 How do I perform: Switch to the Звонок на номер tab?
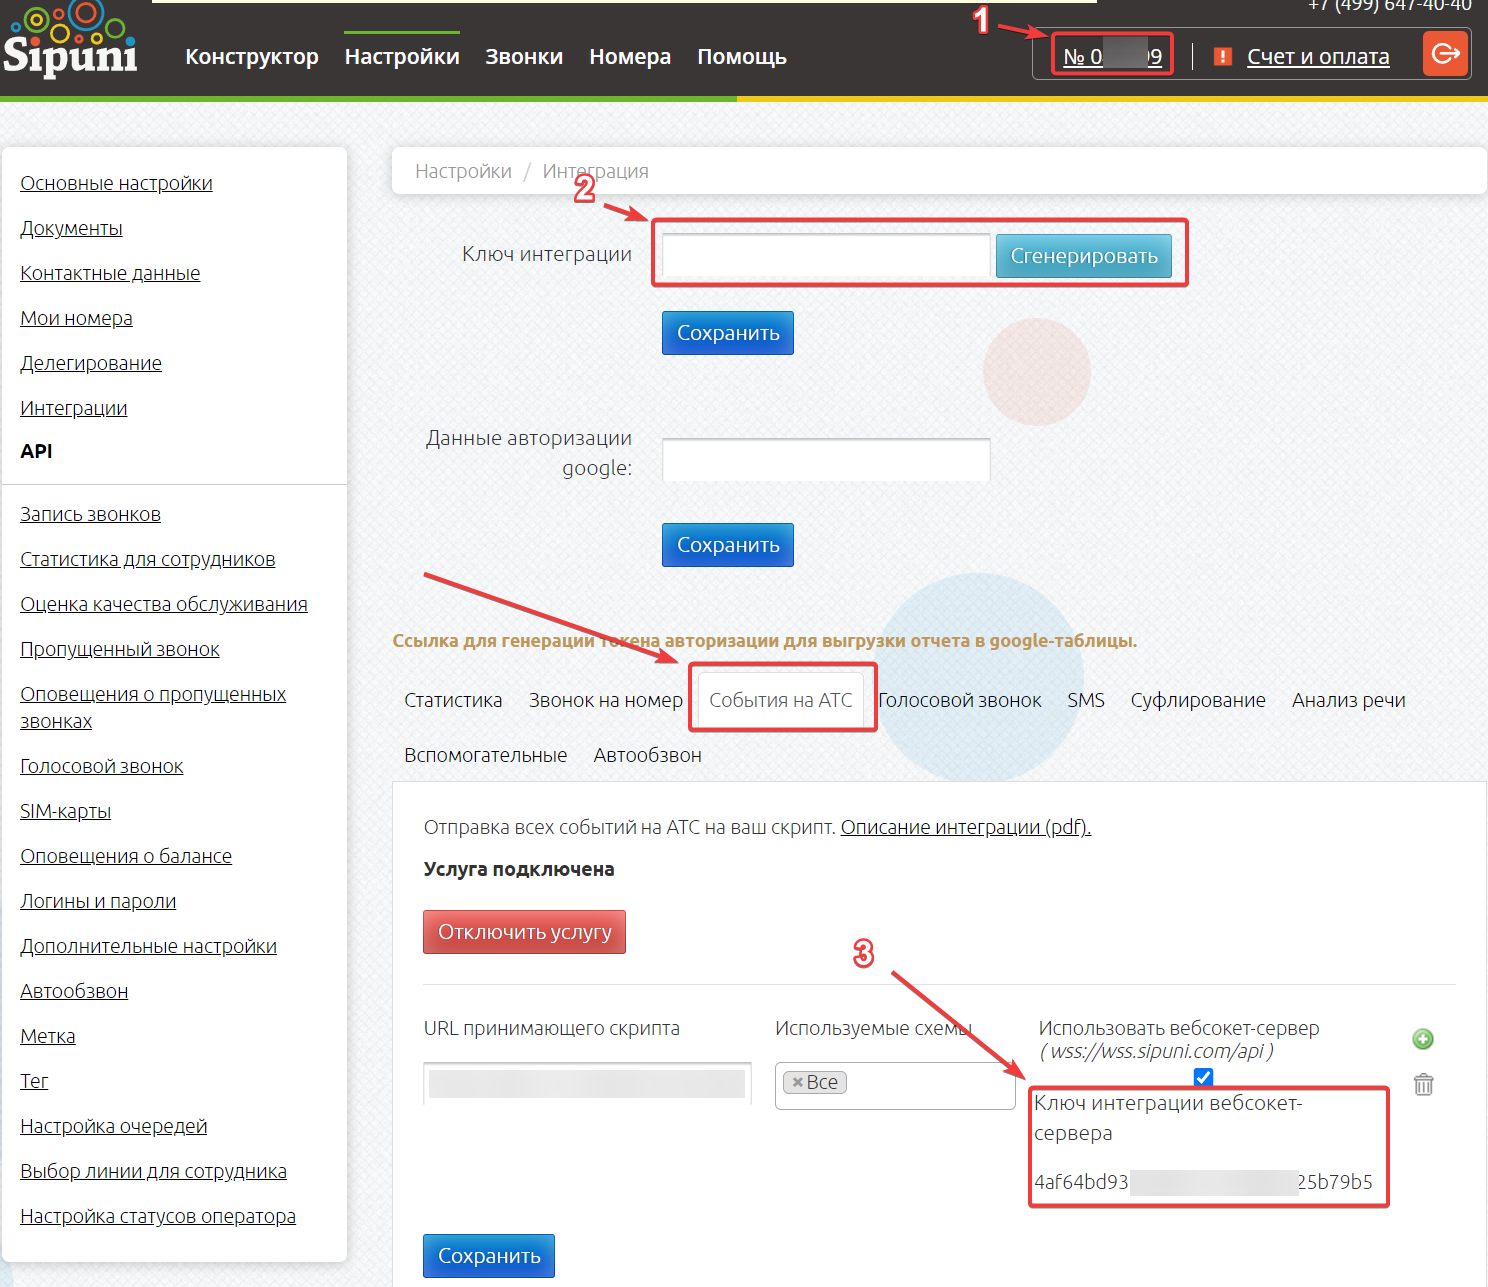[606, 700]
